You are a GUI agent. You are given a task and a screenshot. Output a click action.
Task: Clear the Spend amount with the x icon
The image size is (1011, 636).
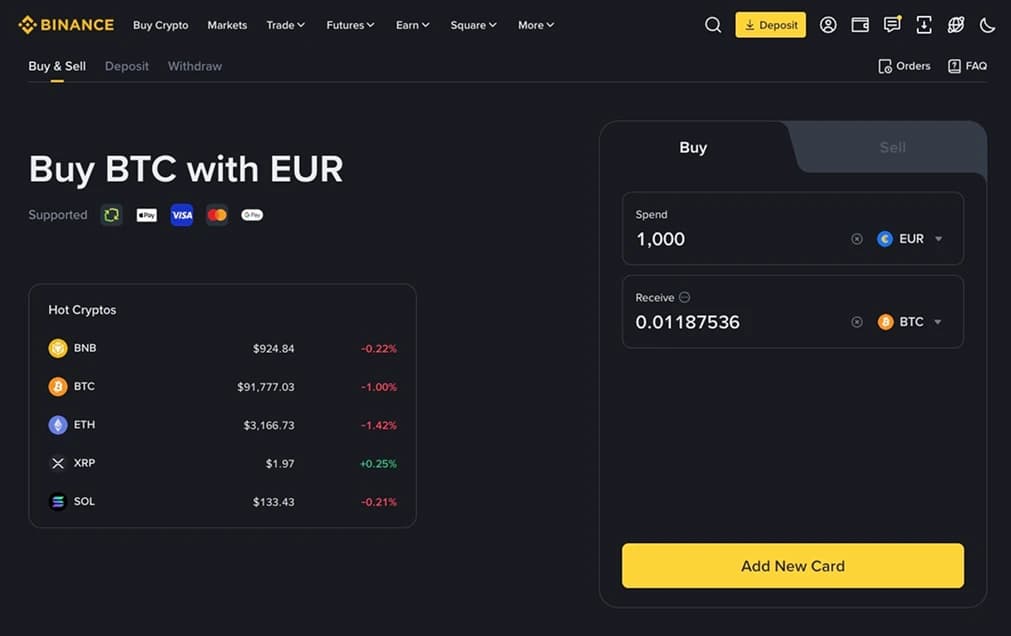856,238
